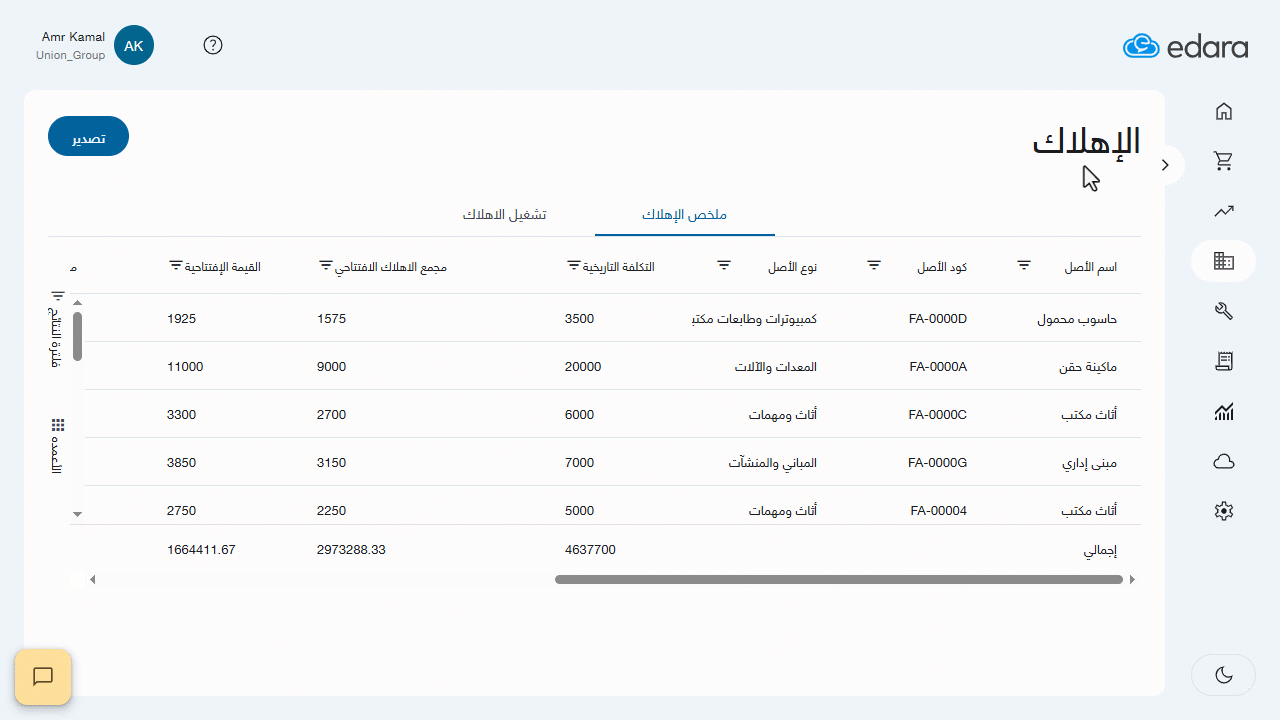Screen dimensions: 1280x720
Task: Open the filters side panel tab
Action: [58, 330]
